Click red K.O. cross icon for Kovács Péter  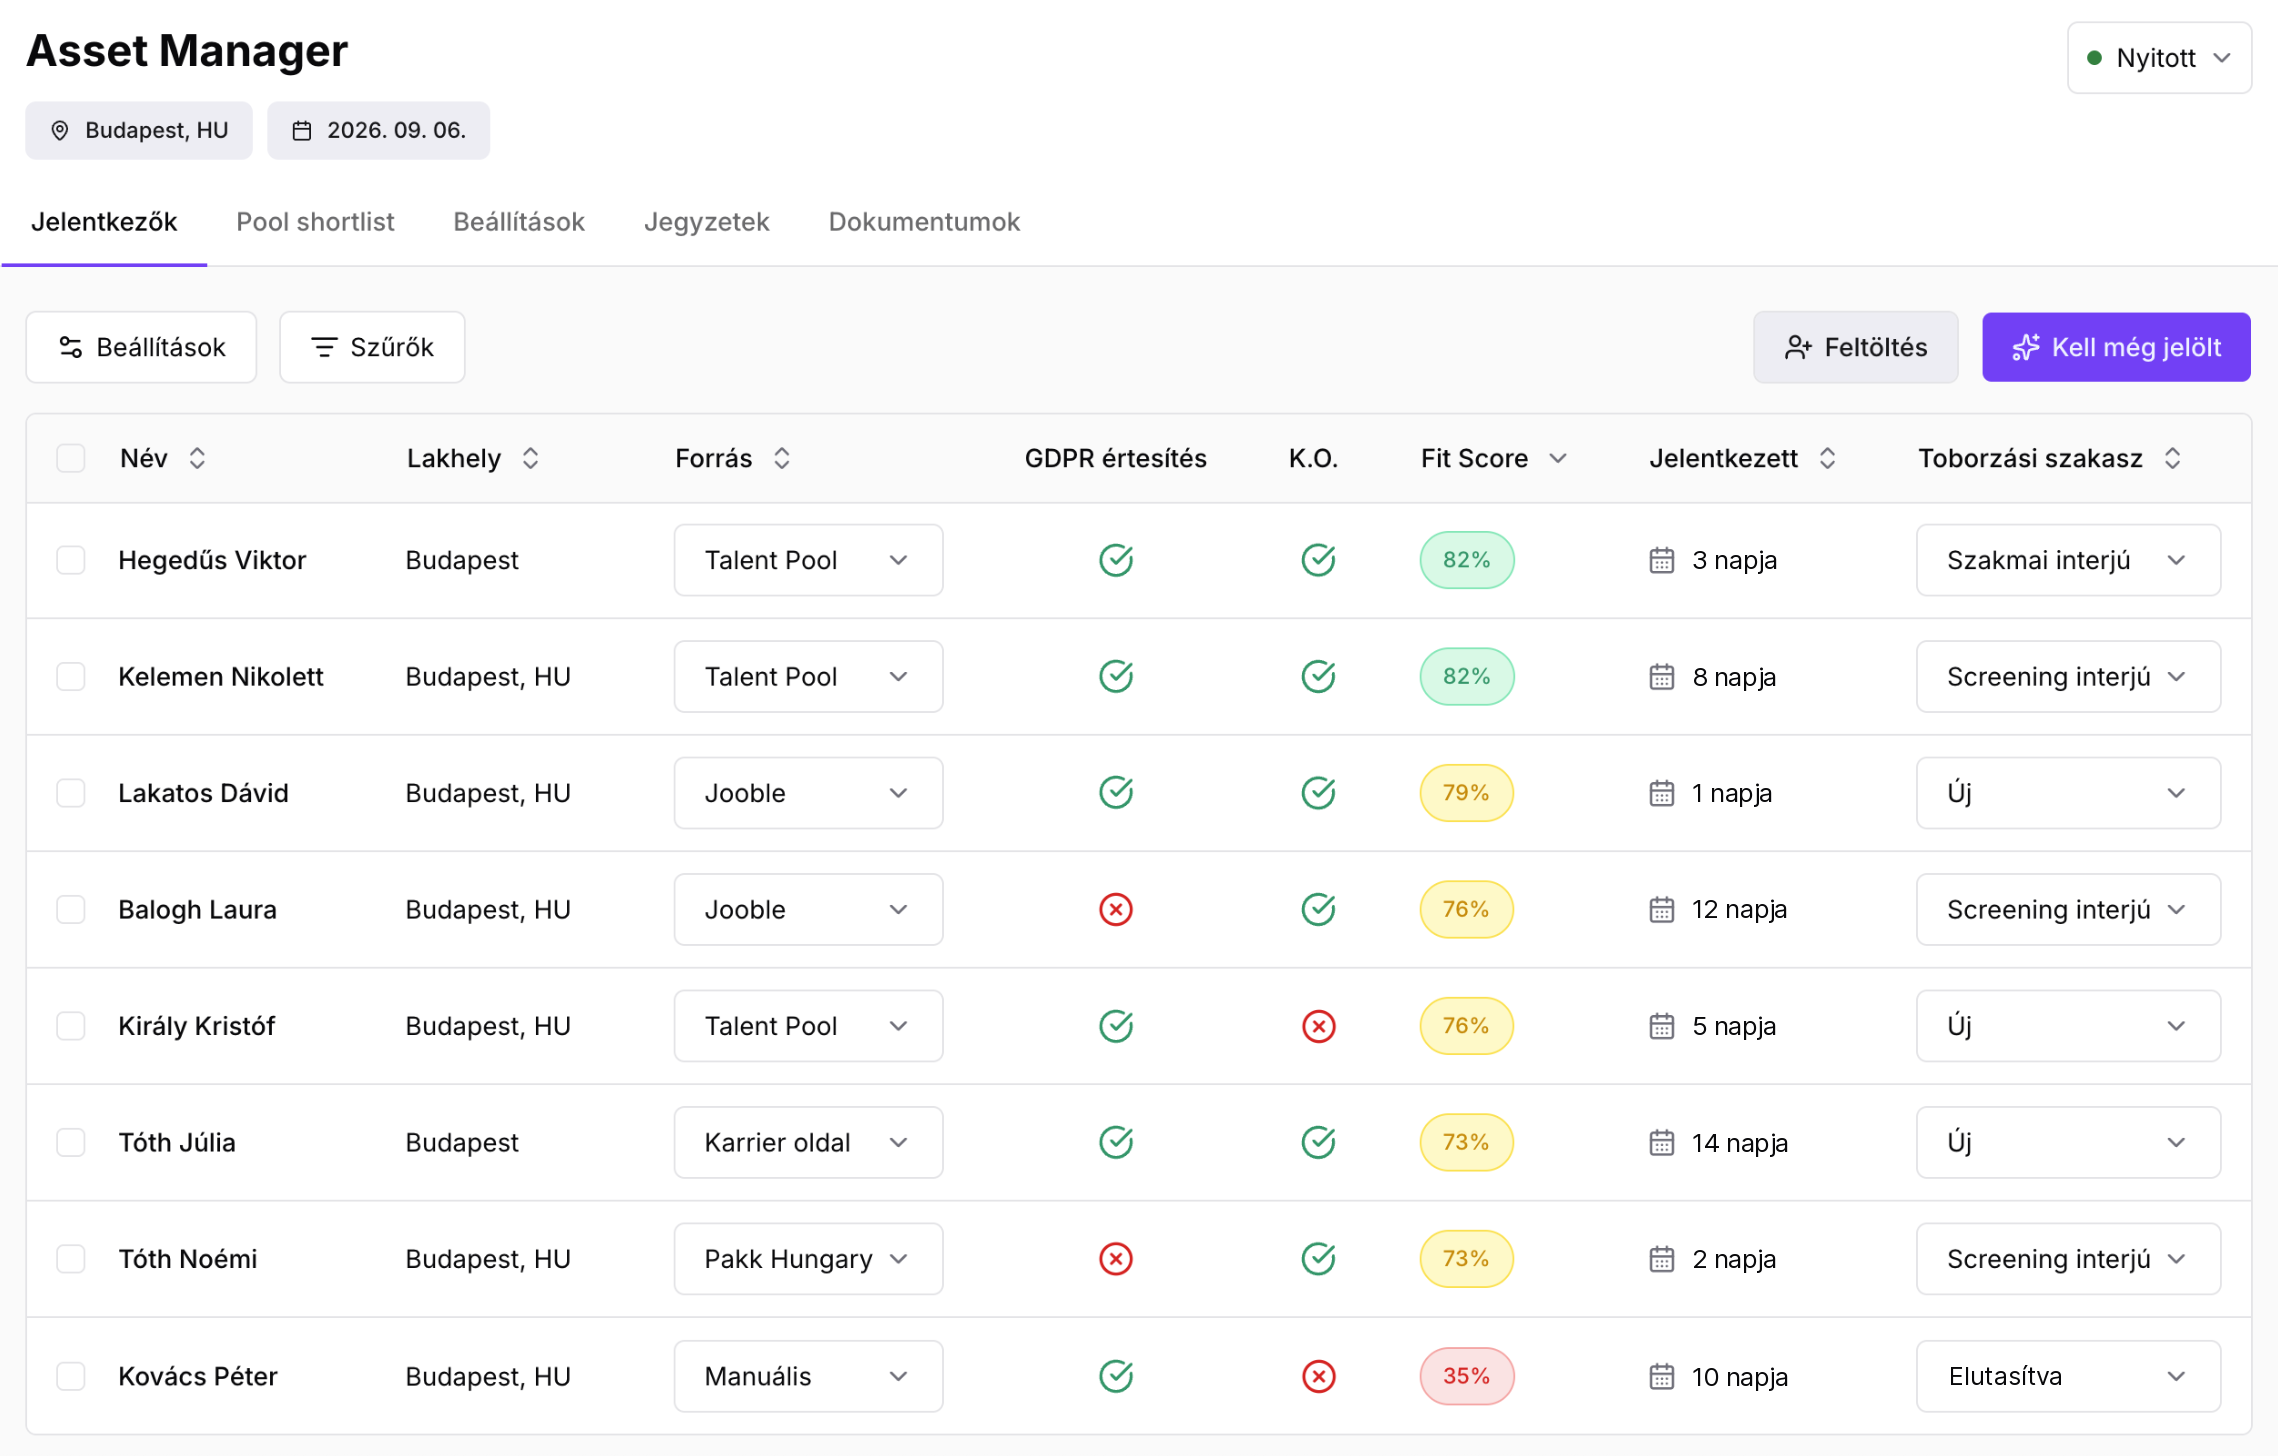point(1319,1377)
